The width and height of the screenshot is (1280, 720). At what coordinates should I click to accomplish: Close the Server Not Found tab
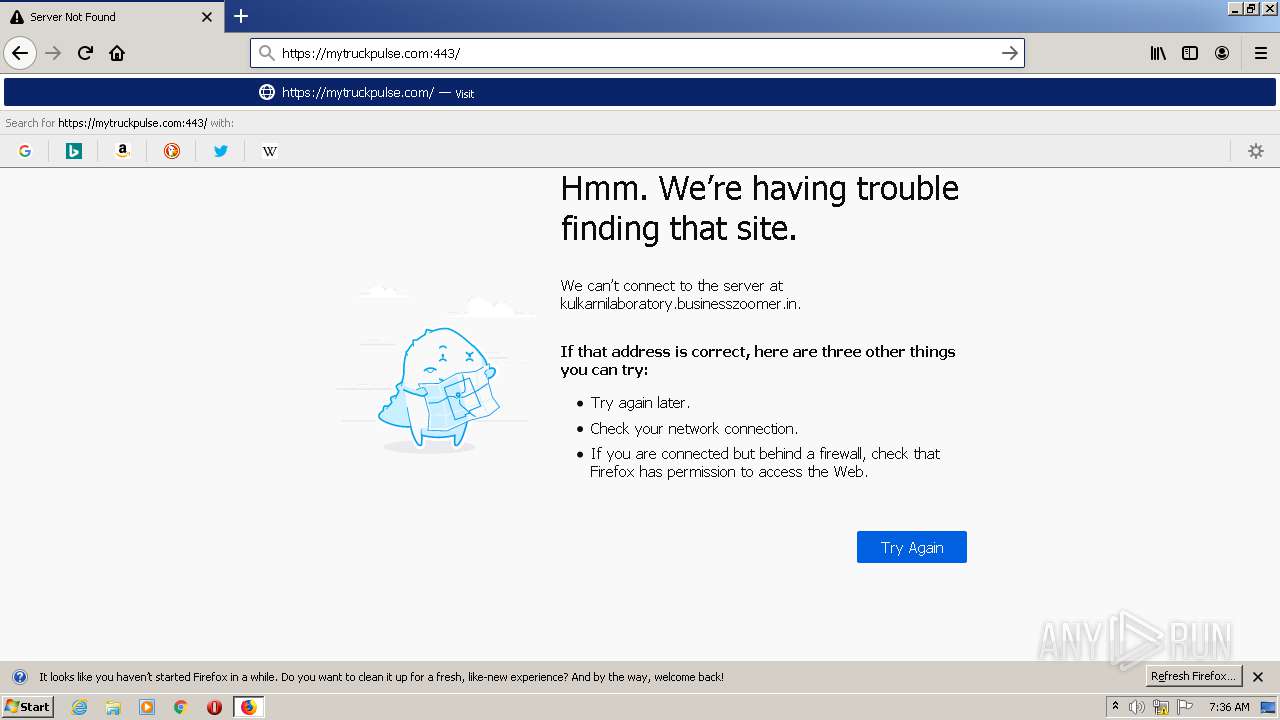tap(207, 17)
